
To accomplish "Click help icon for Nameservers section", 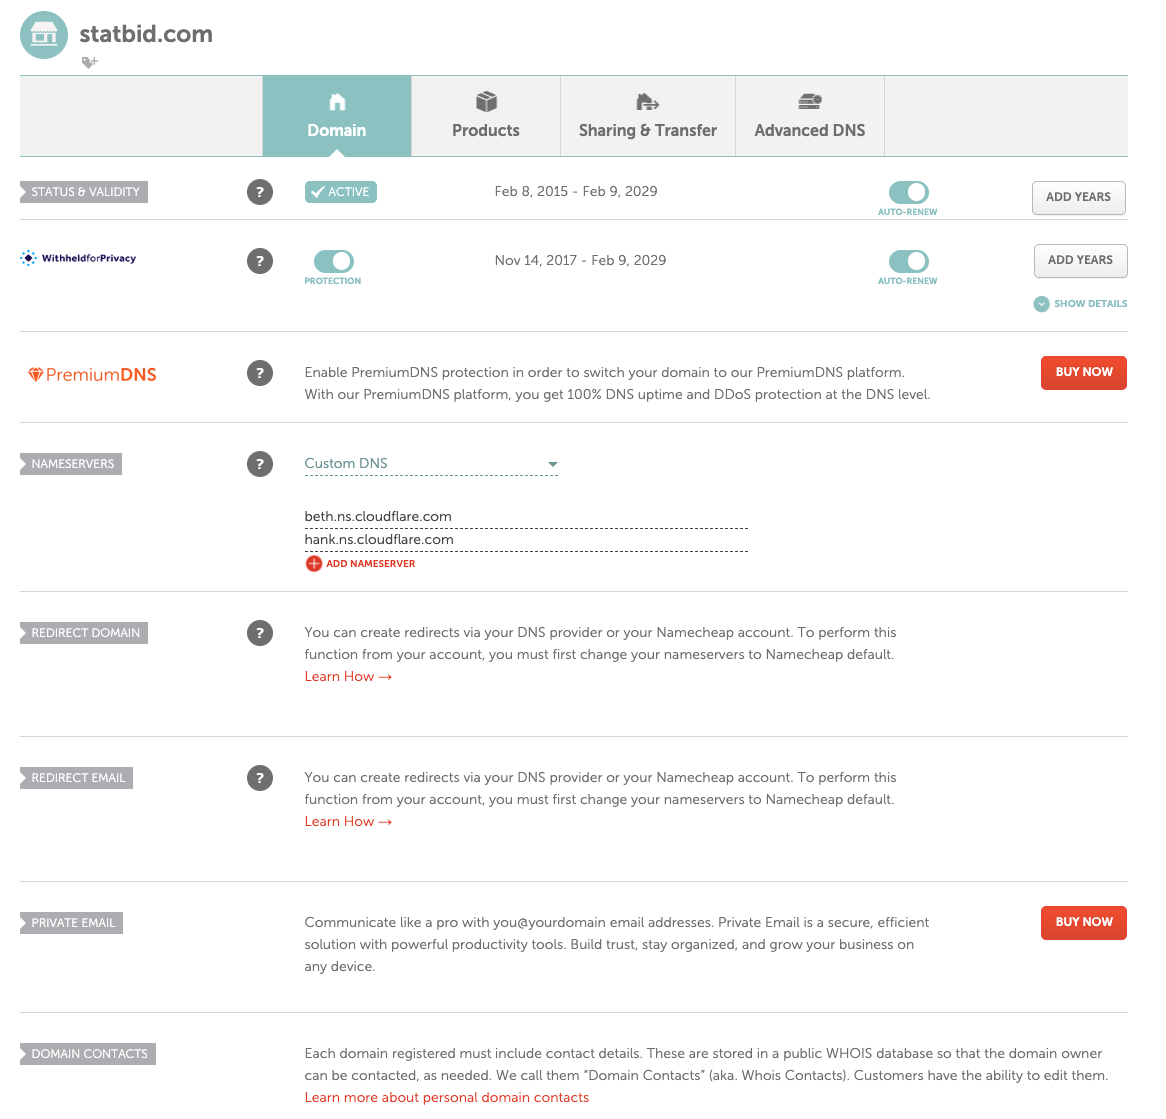I will (x=260, y=464).
